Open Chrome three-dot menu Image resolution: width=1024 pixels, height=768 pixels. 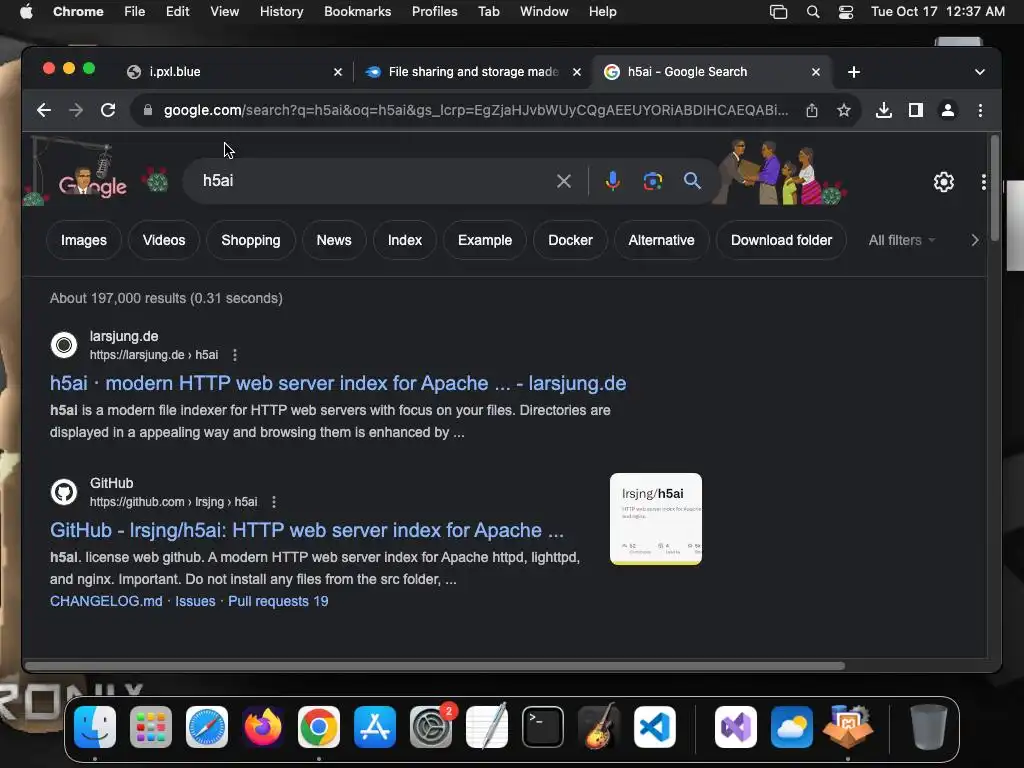pyautogui.click(x=980, y=110)
